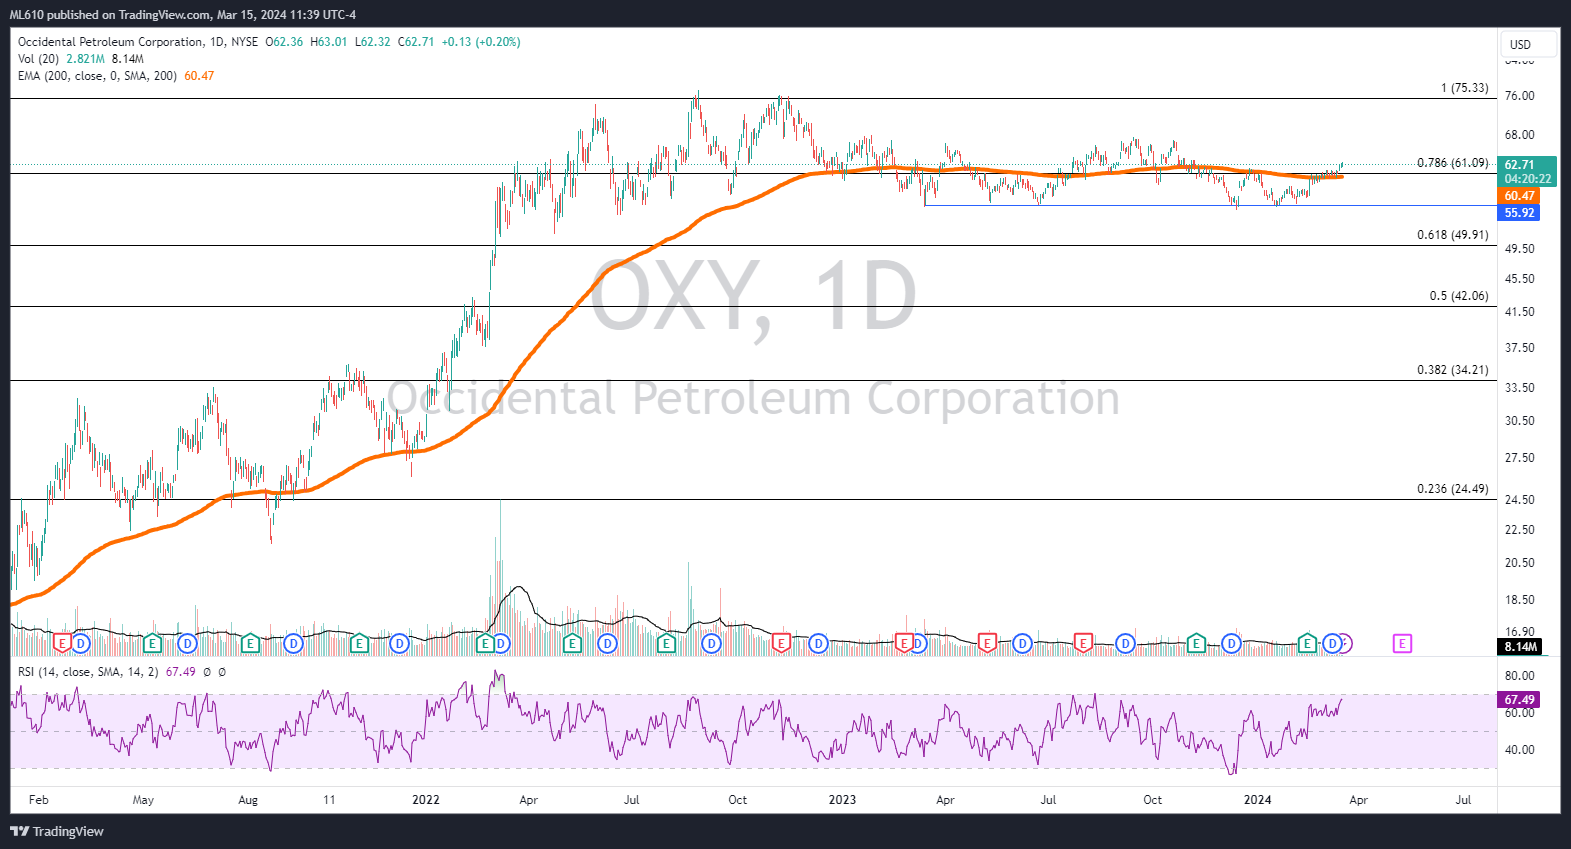
Task: Click the 24.50 price axis tick
Action: 1519,500
